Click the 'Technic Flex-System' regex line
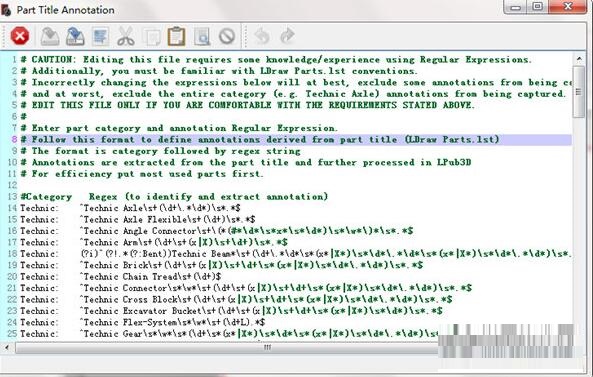This screenshot has height=377, width=593. 143,322
